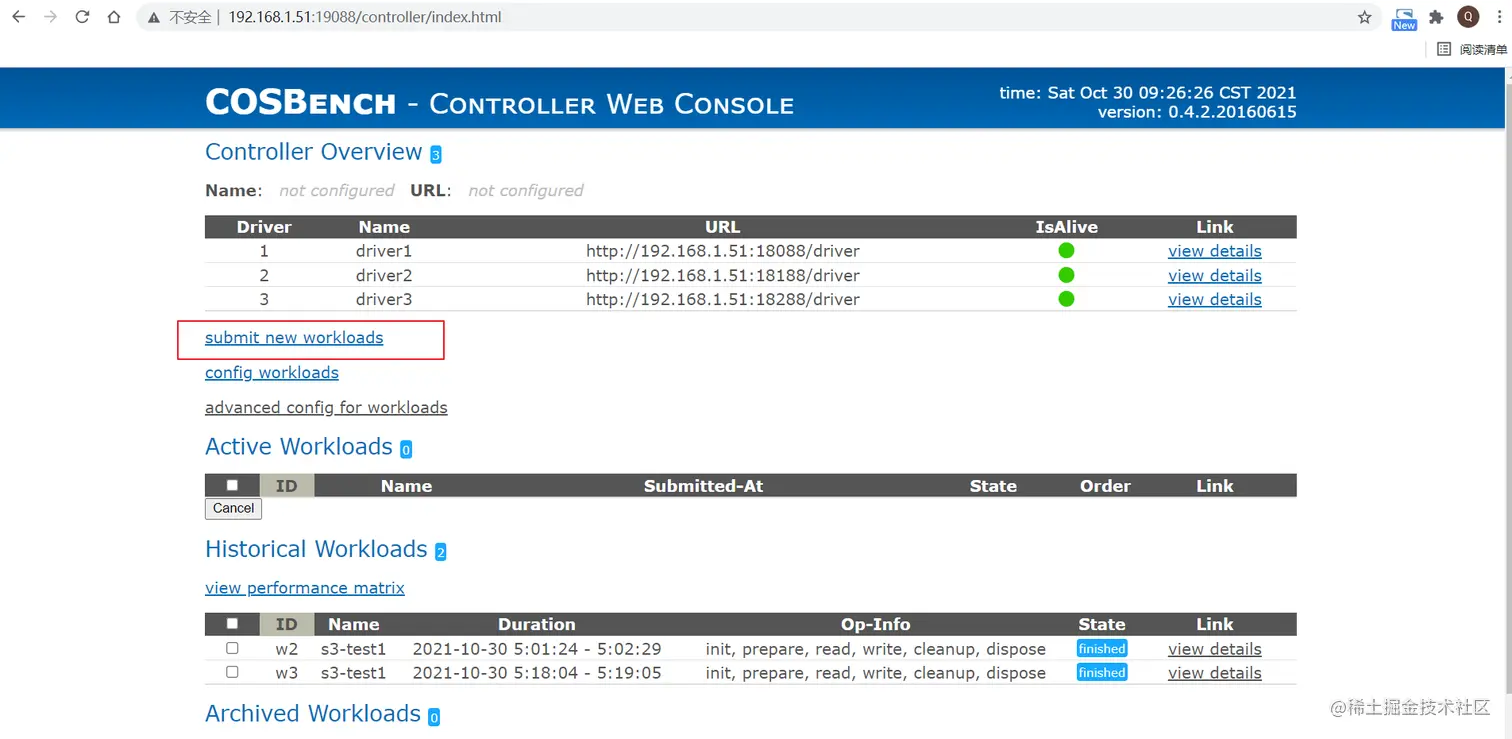Click URL http://192.168.1.51:18188/driver
The image size is (1512, 739).
click(722, 275)
